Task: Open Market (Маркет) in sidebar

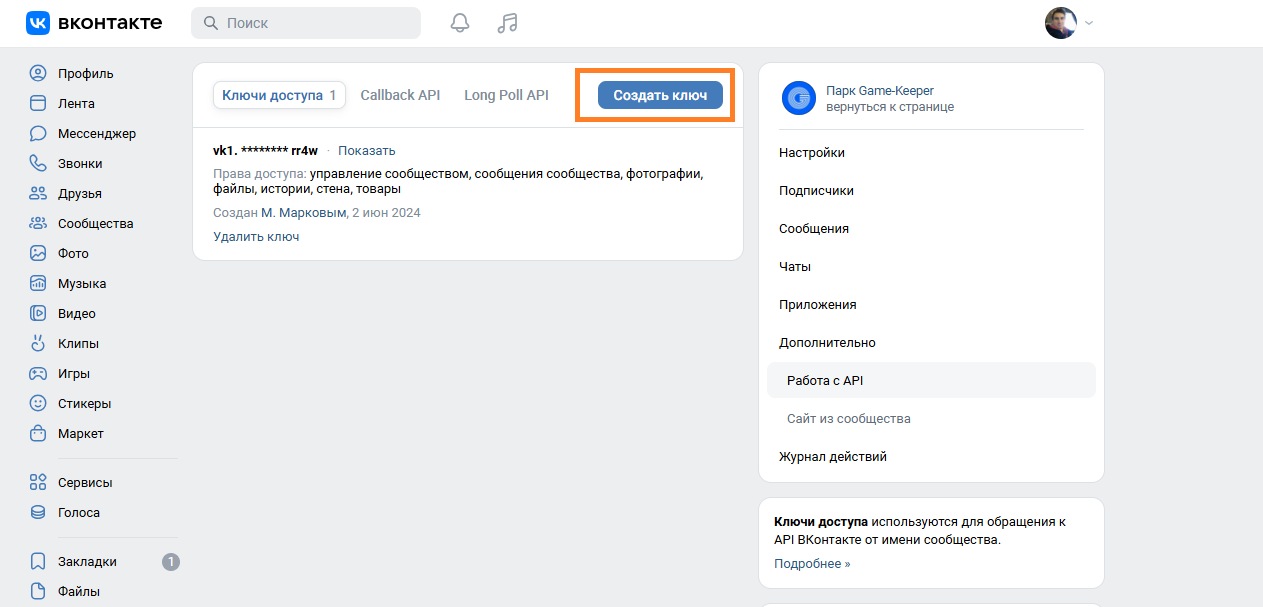Action: point(80,433)
